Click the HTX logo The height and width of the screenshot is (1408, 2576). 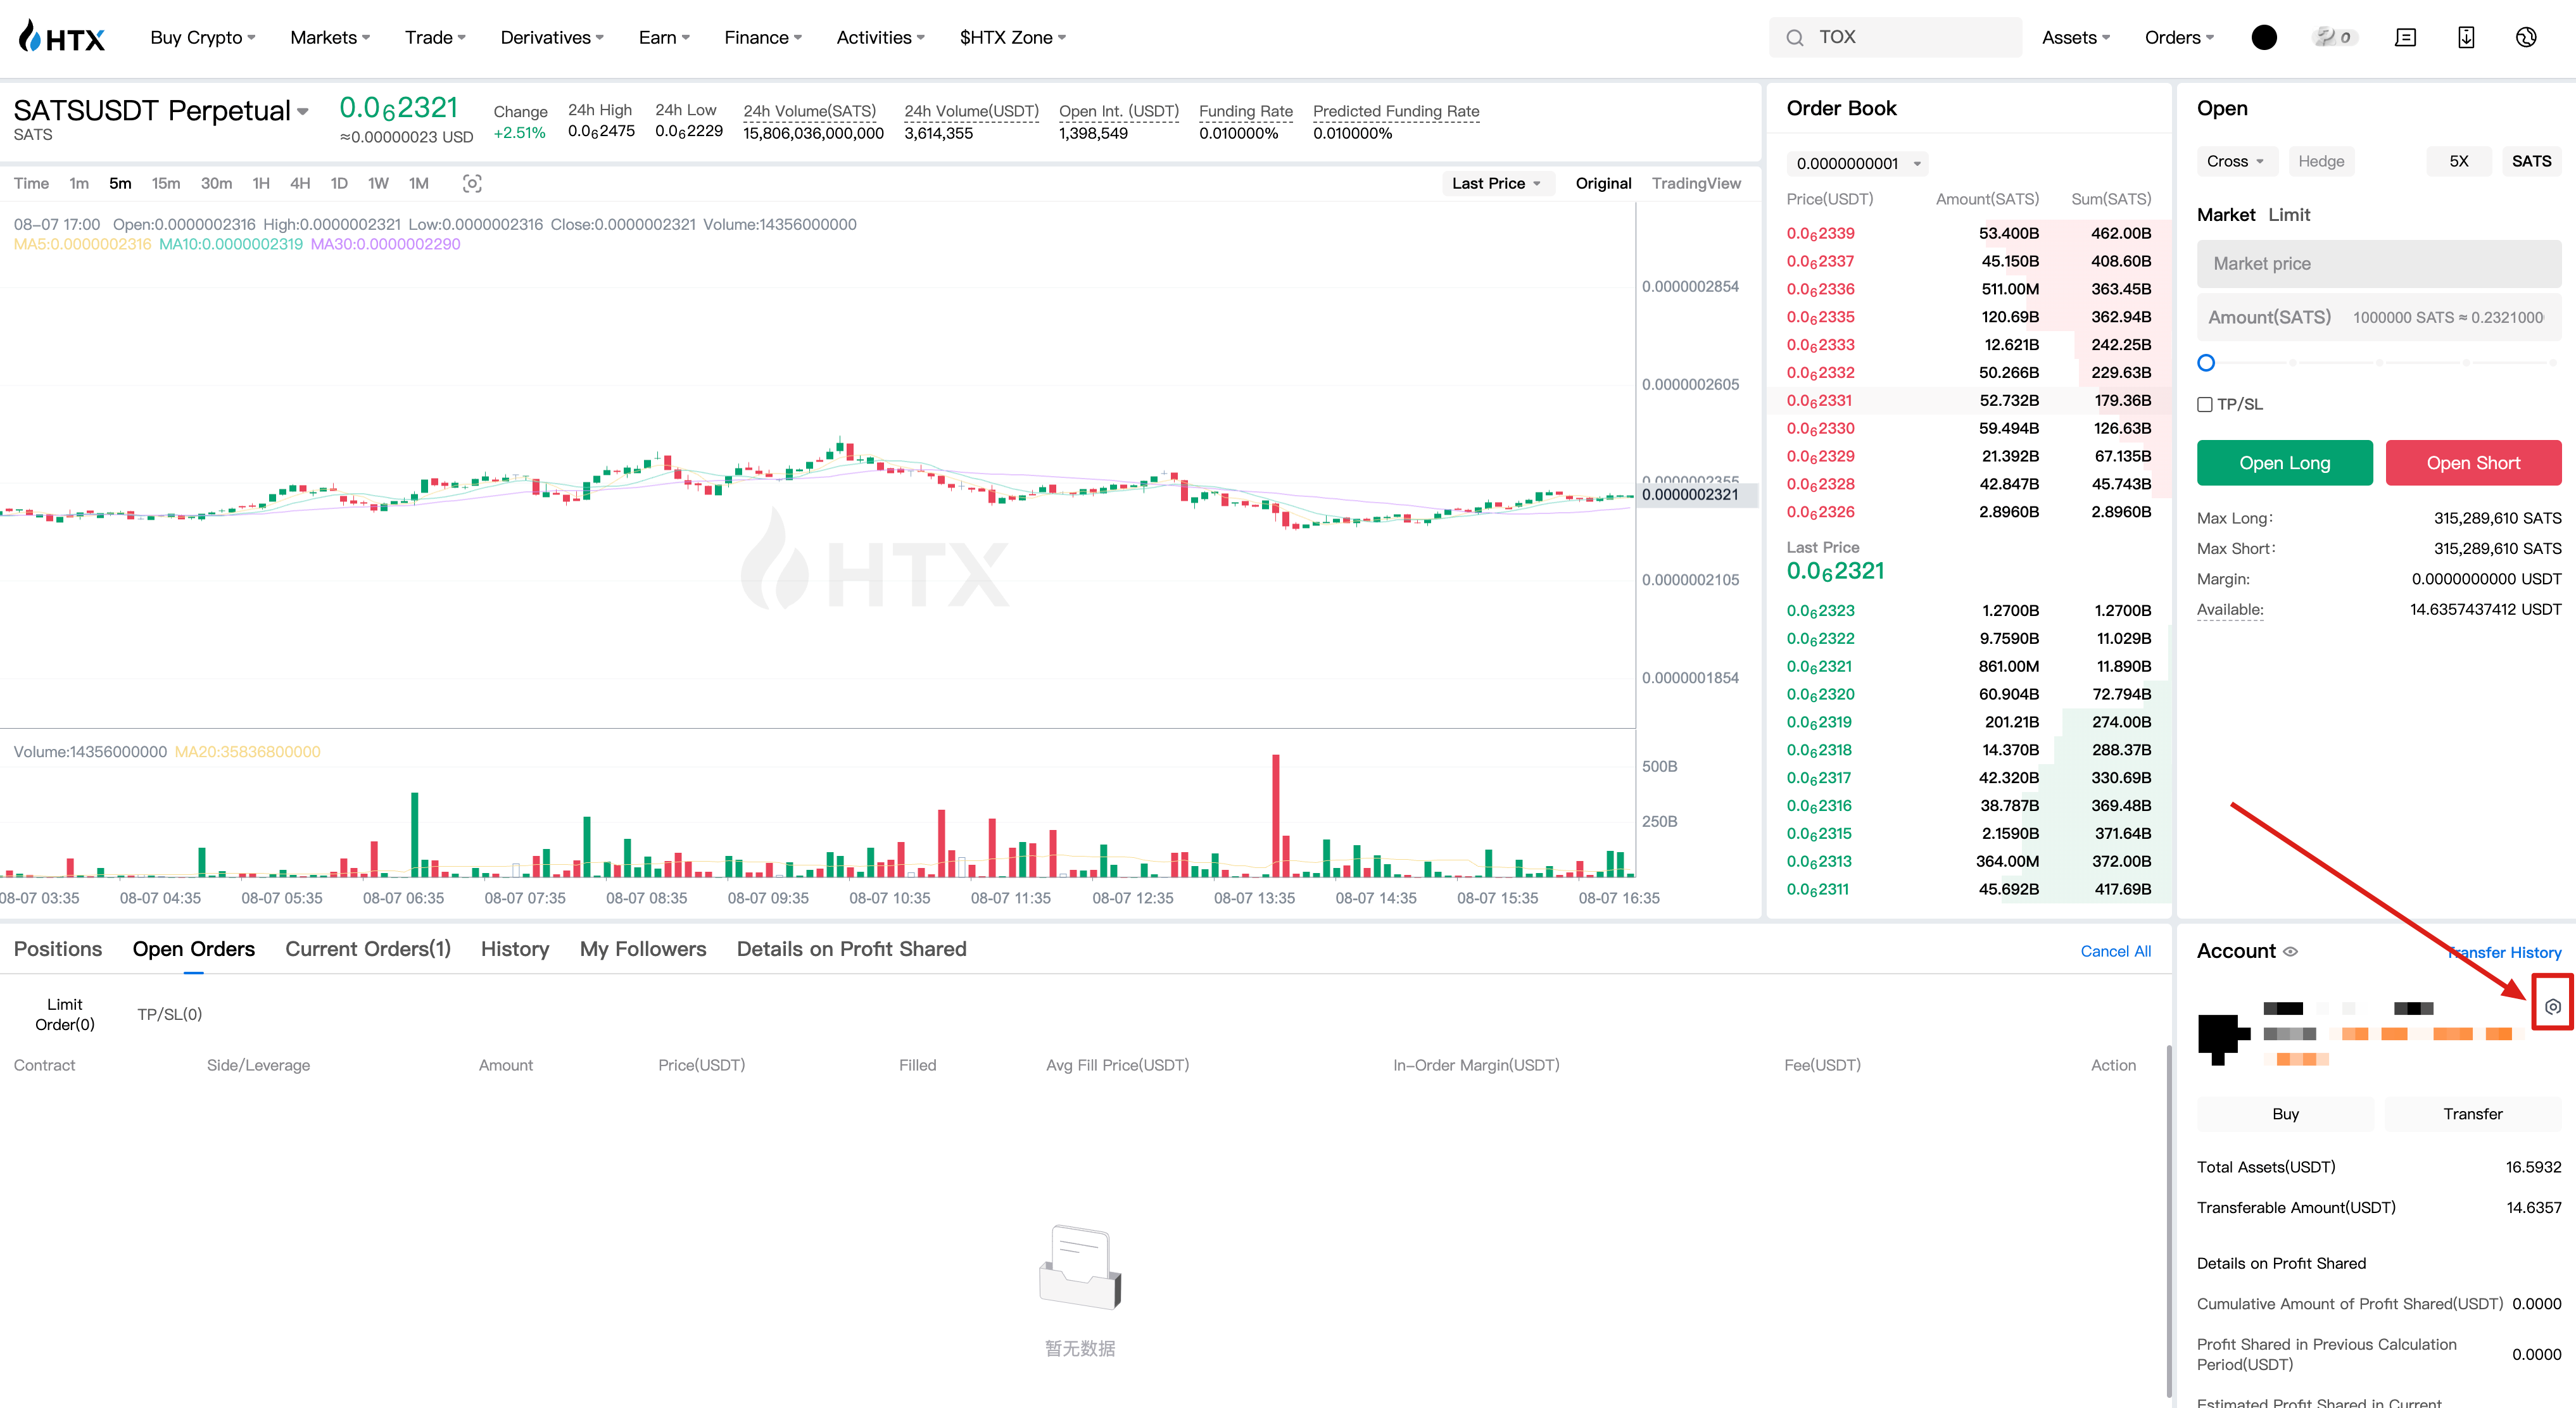61,38
